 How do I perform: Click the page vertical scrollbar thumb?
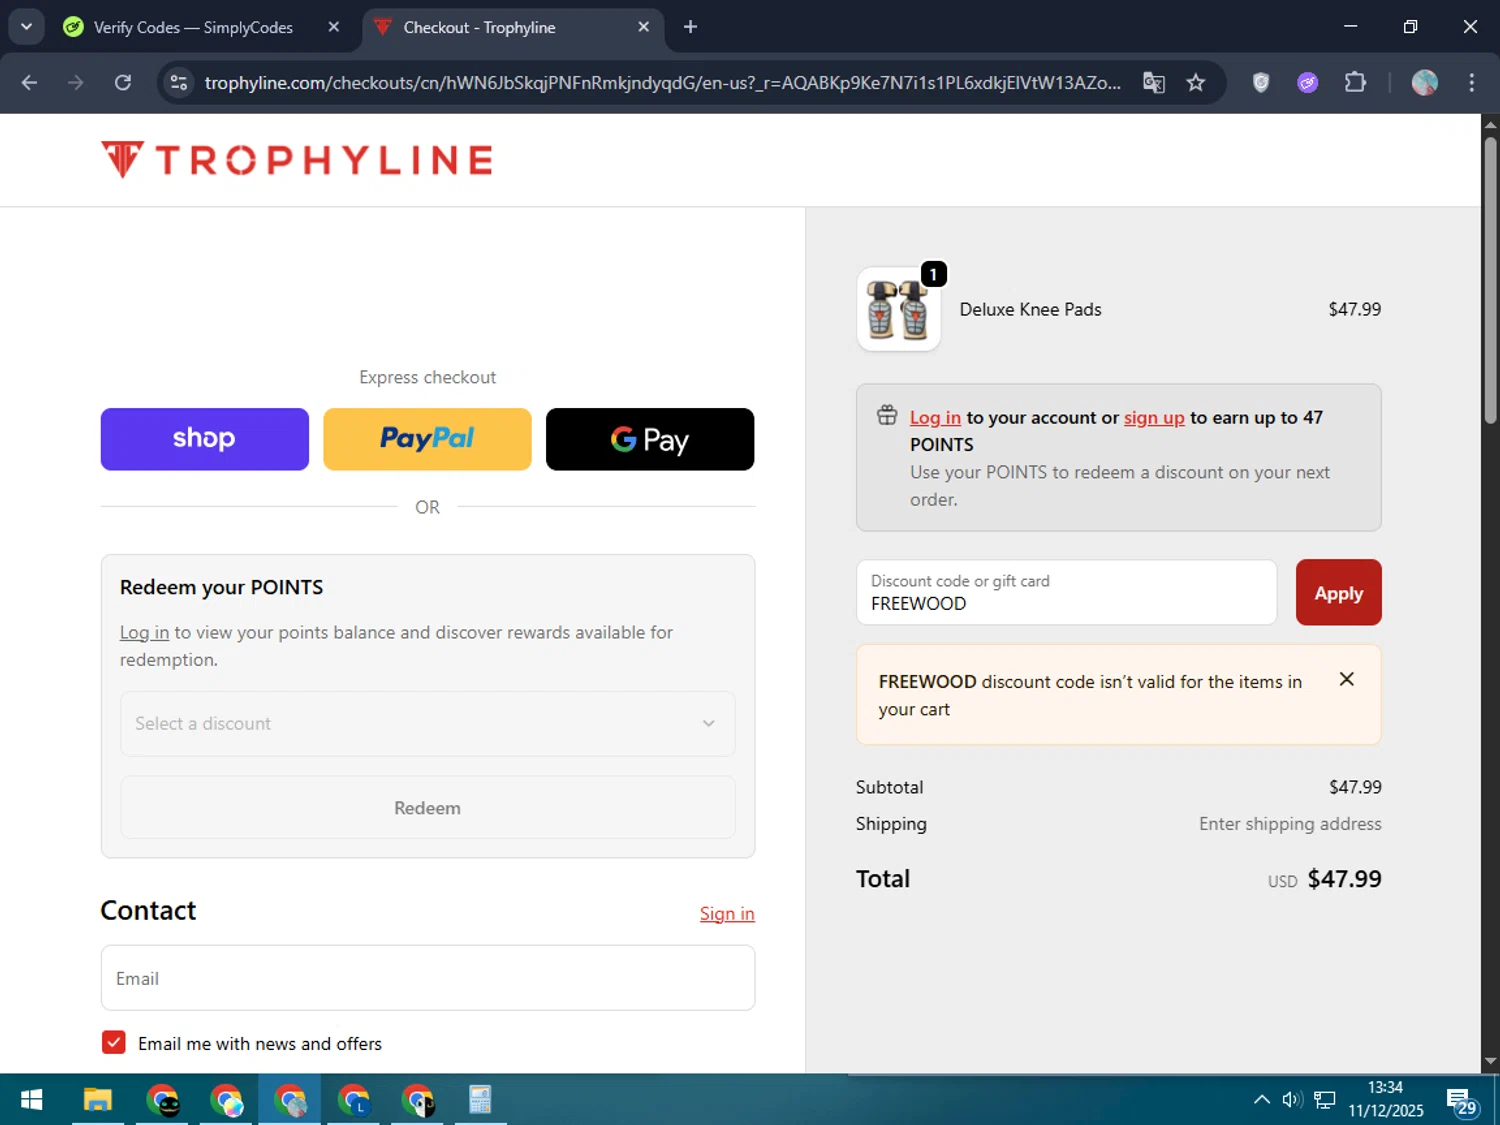(x=1490, y=280)
